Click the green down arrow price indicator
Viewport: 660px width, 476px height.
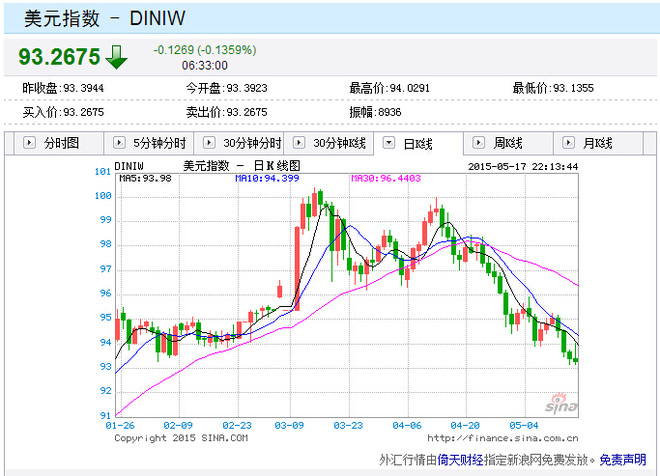(x=116, y=57)
